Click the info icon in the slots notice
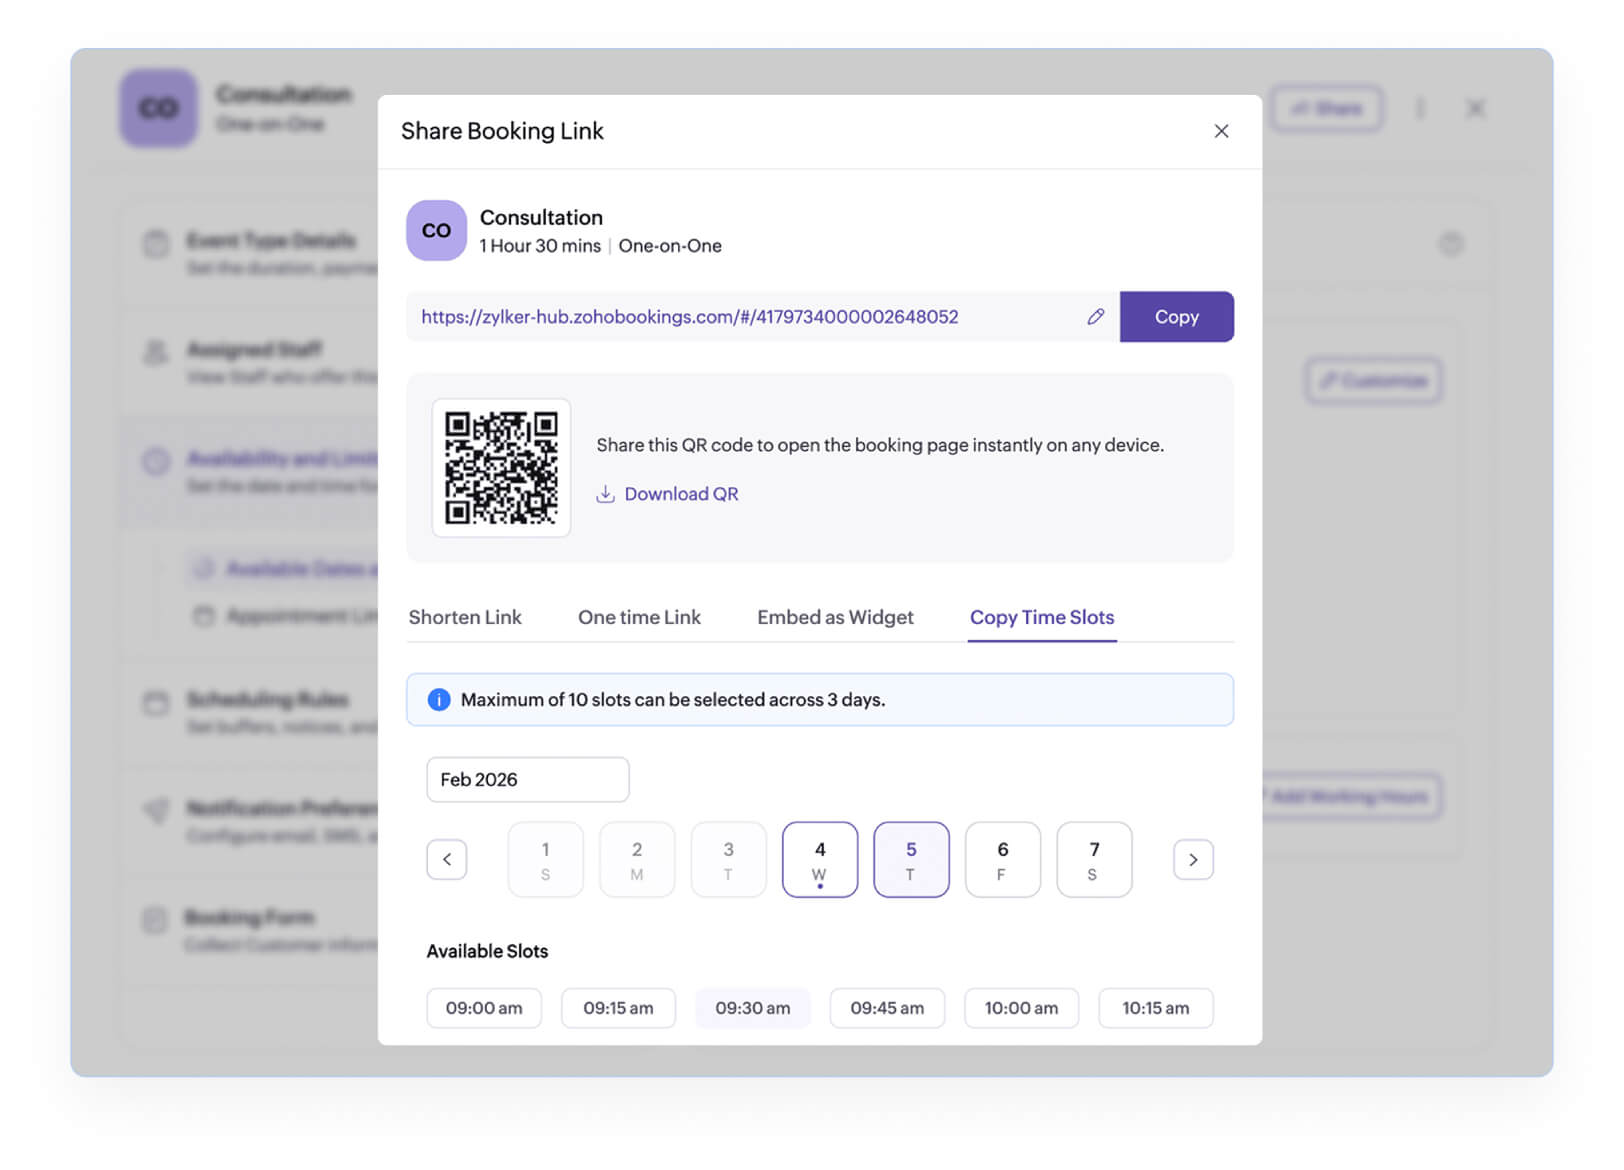The height and width of the screenshot is (1170, 1624). 438,700
